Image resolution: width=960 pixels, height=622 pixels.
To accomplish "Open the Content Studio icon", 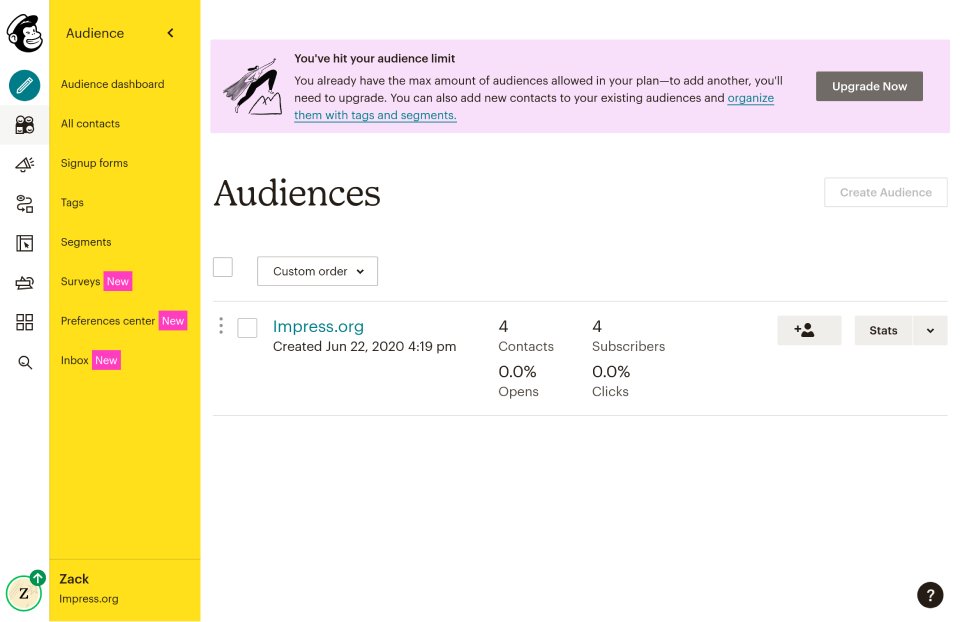I will coord(24,283).
